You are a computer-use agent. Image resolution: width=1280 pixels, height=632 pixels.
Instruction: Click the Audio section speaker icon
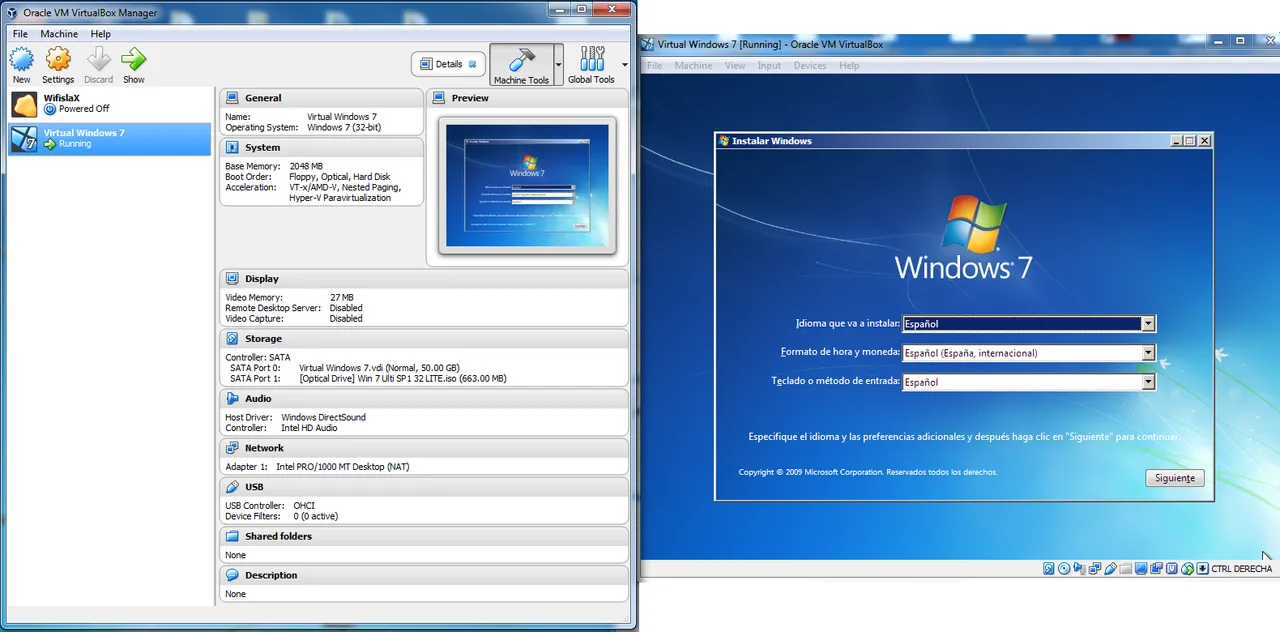coord(232,398)
